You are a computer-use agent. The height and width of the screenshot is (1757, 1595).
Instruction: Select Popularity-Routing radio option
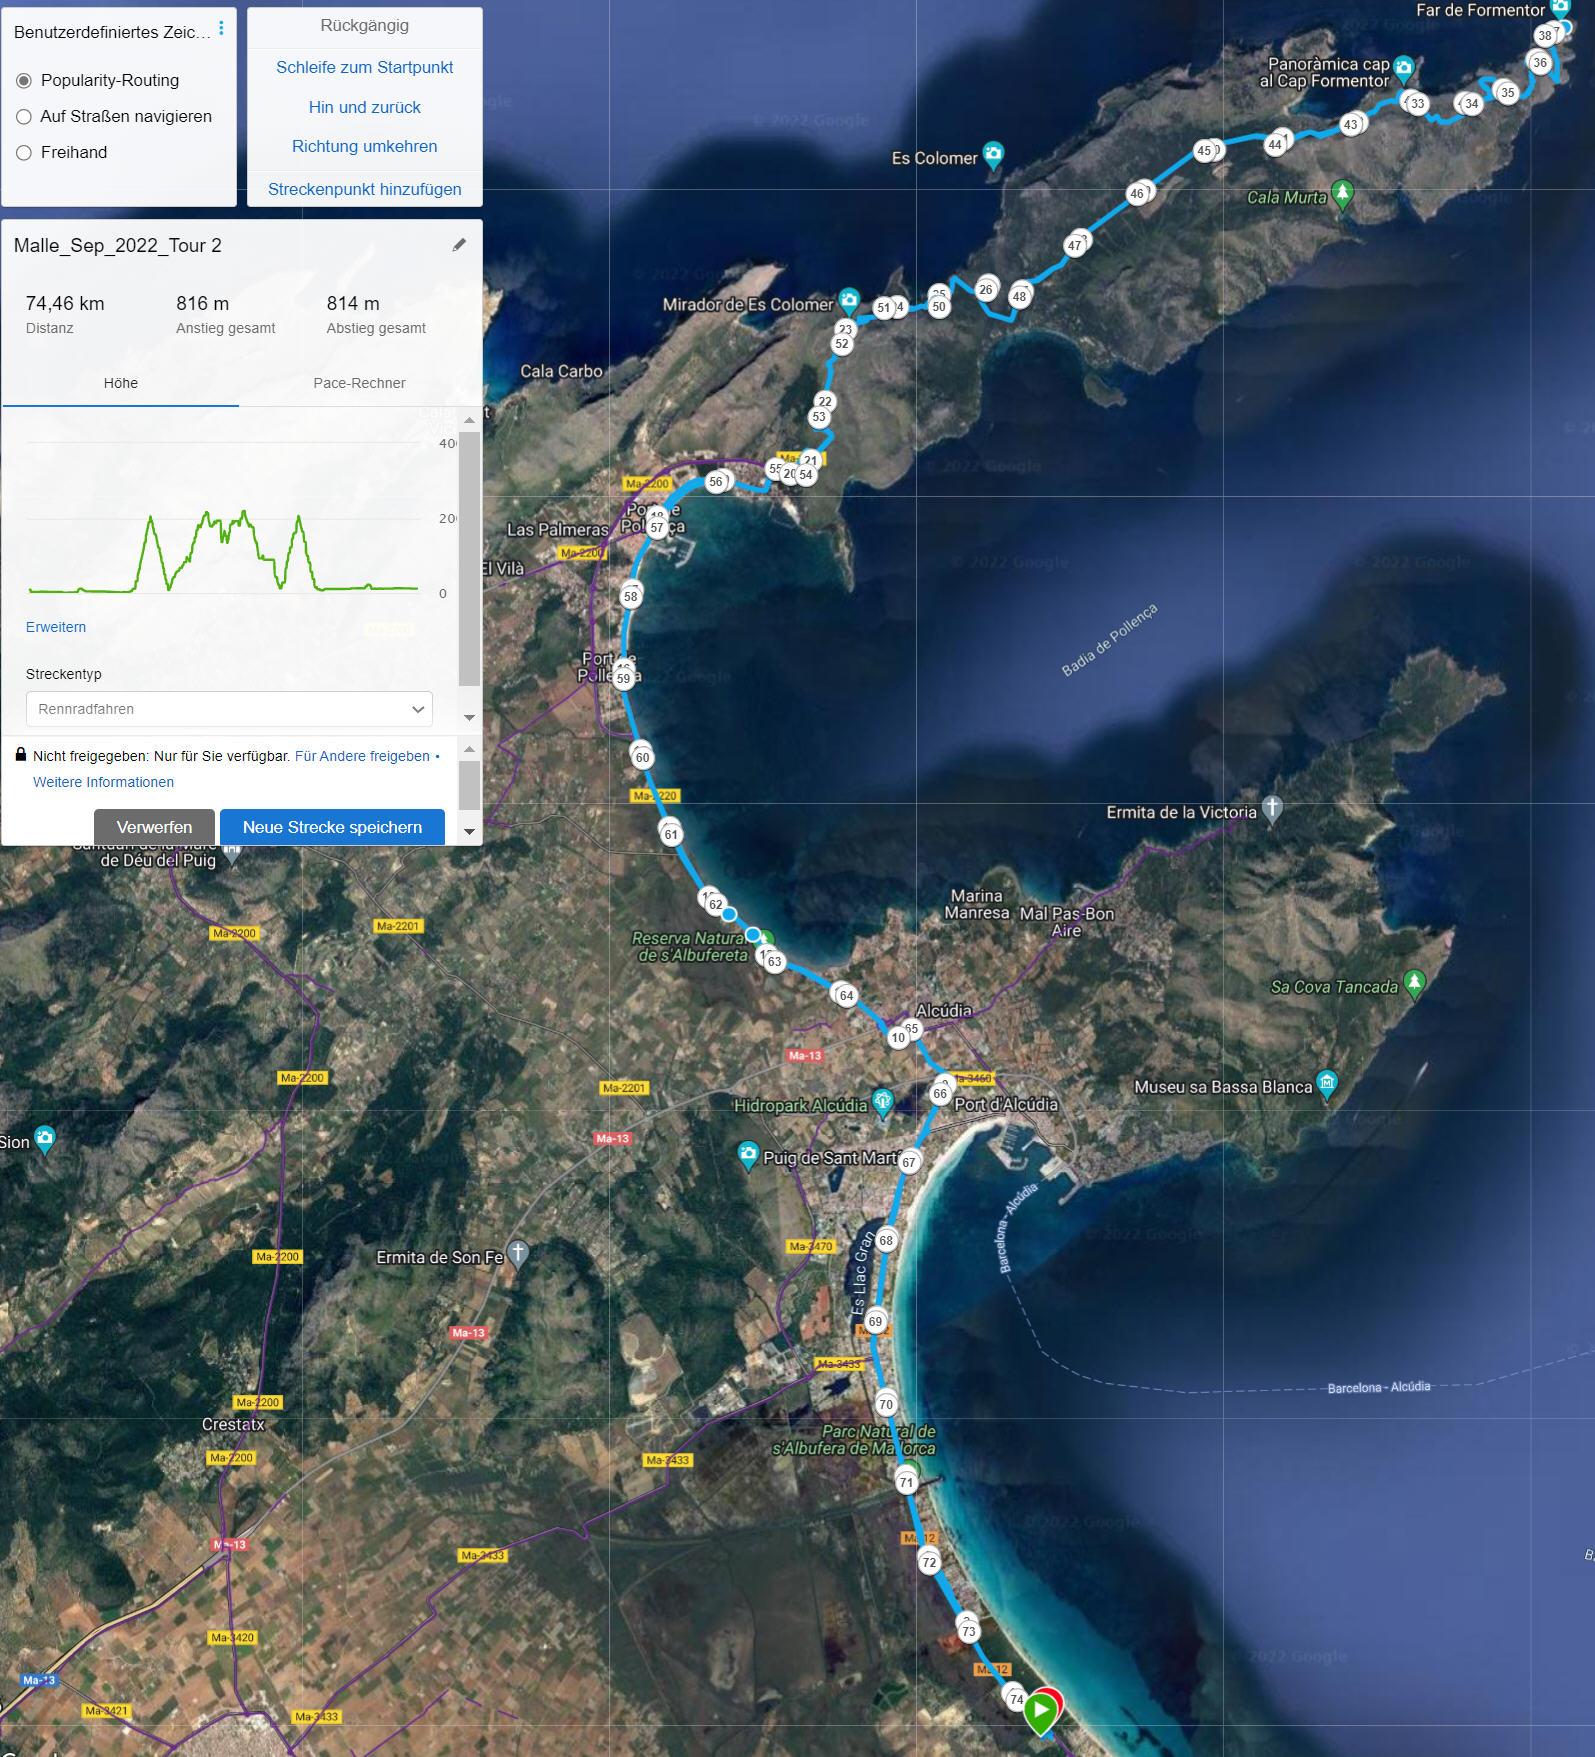24,81
